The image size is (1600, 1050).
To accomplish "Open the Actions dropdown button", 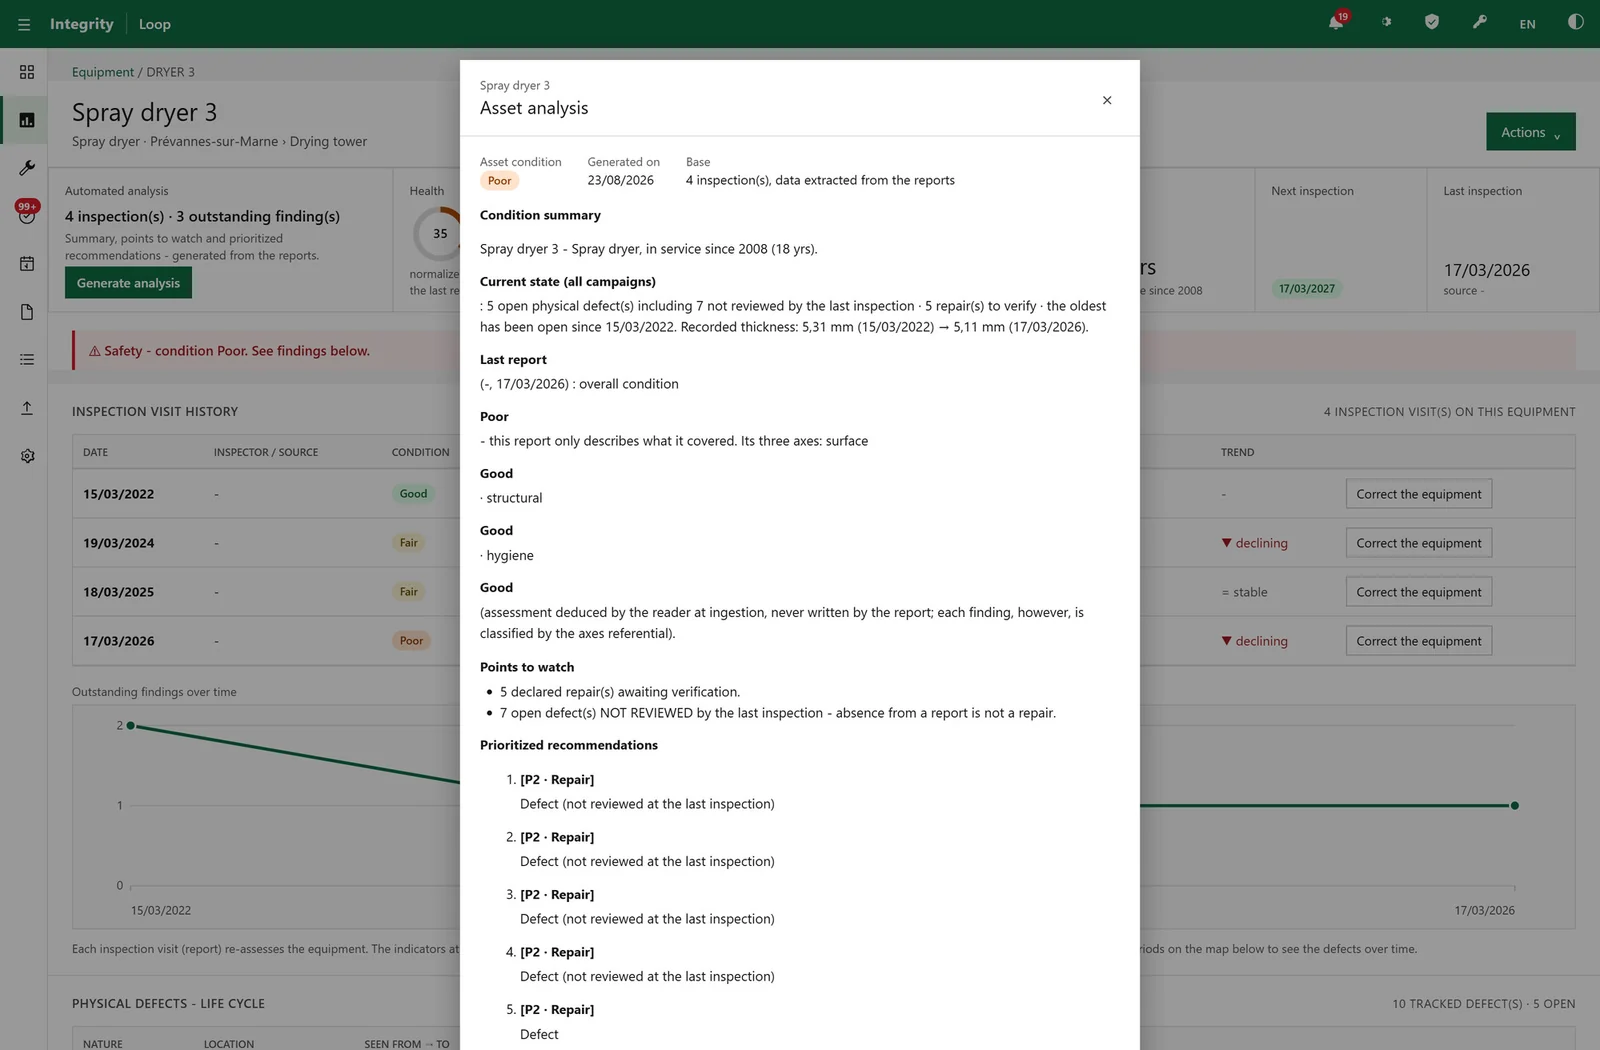I will pyautogui.click(x=1530, y=132).
